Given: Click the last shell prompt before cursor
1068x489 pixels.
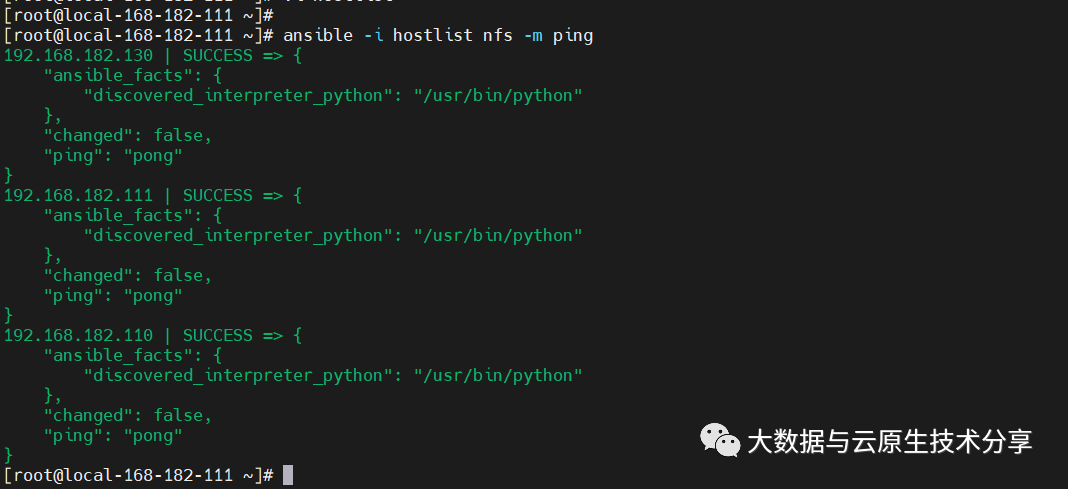Looking at the screenshot, I should click(139, 475).
